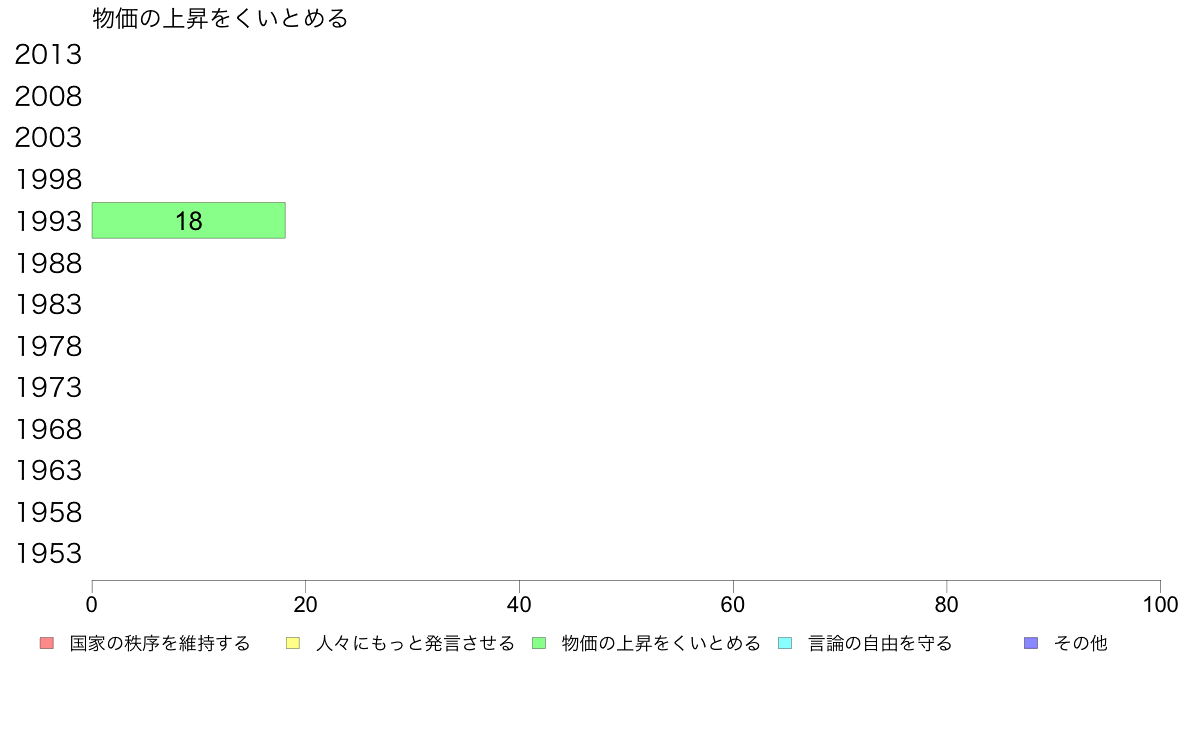The width and height of the screenshot is (1188, 736).
Task: Click the 物価の上昇をくいとめる legend label
Action: point(661,644)
